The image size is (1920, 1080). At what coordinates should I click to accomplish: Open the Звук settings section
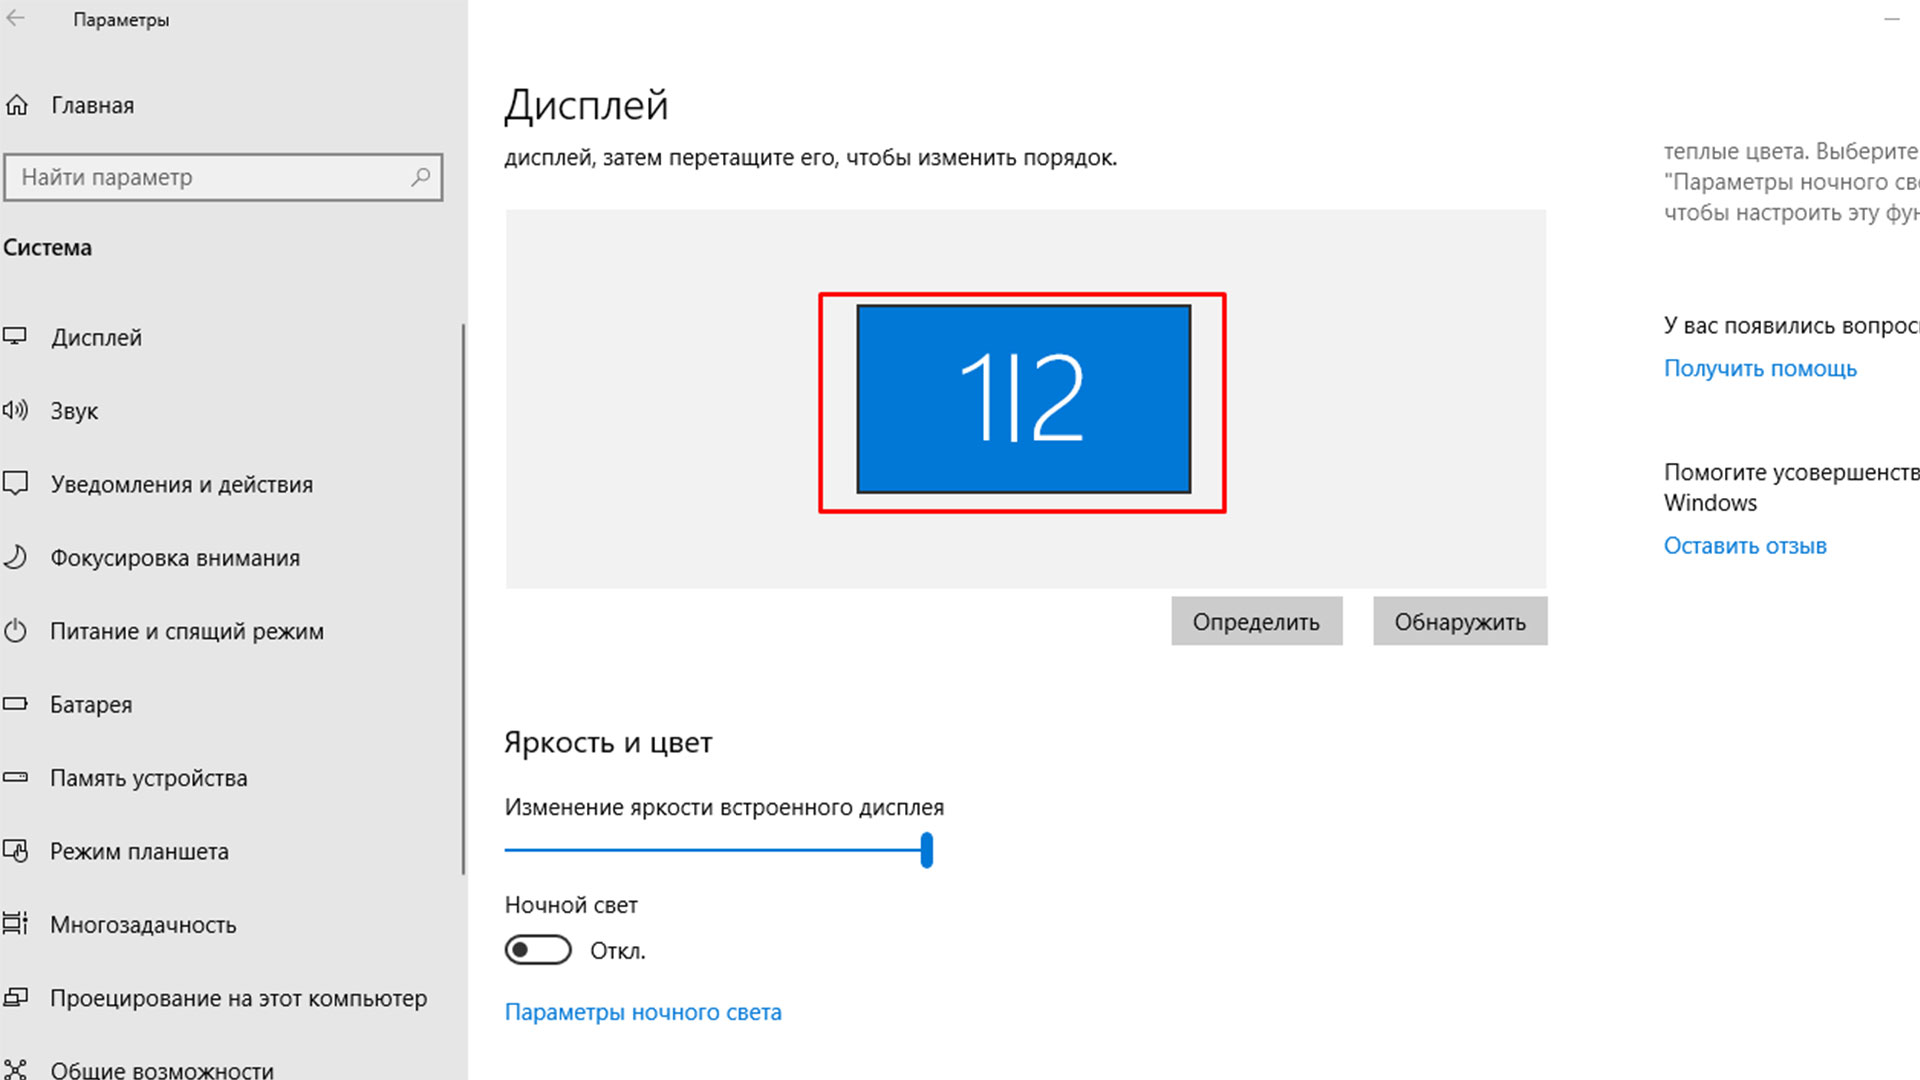click(x=74, y=411)
